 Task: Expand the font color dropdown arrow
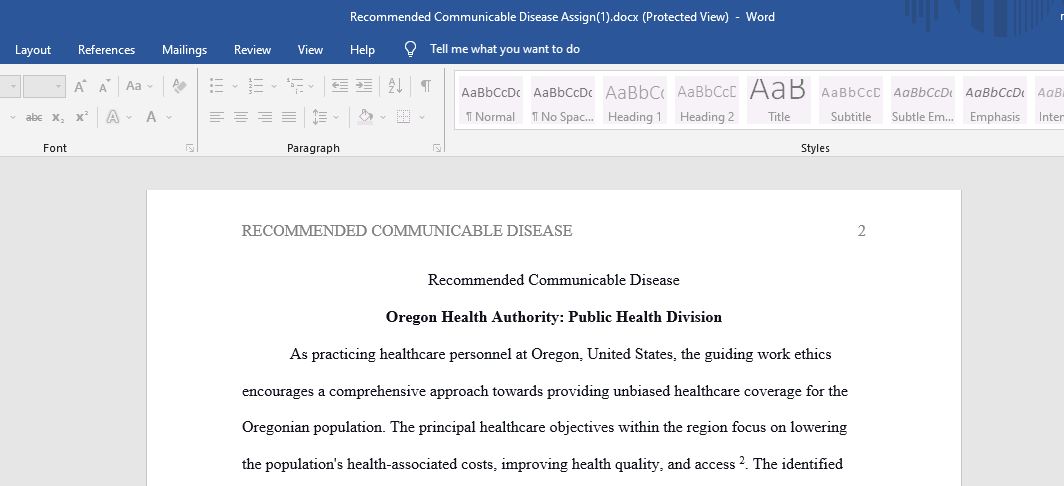(x=168, y=117)
